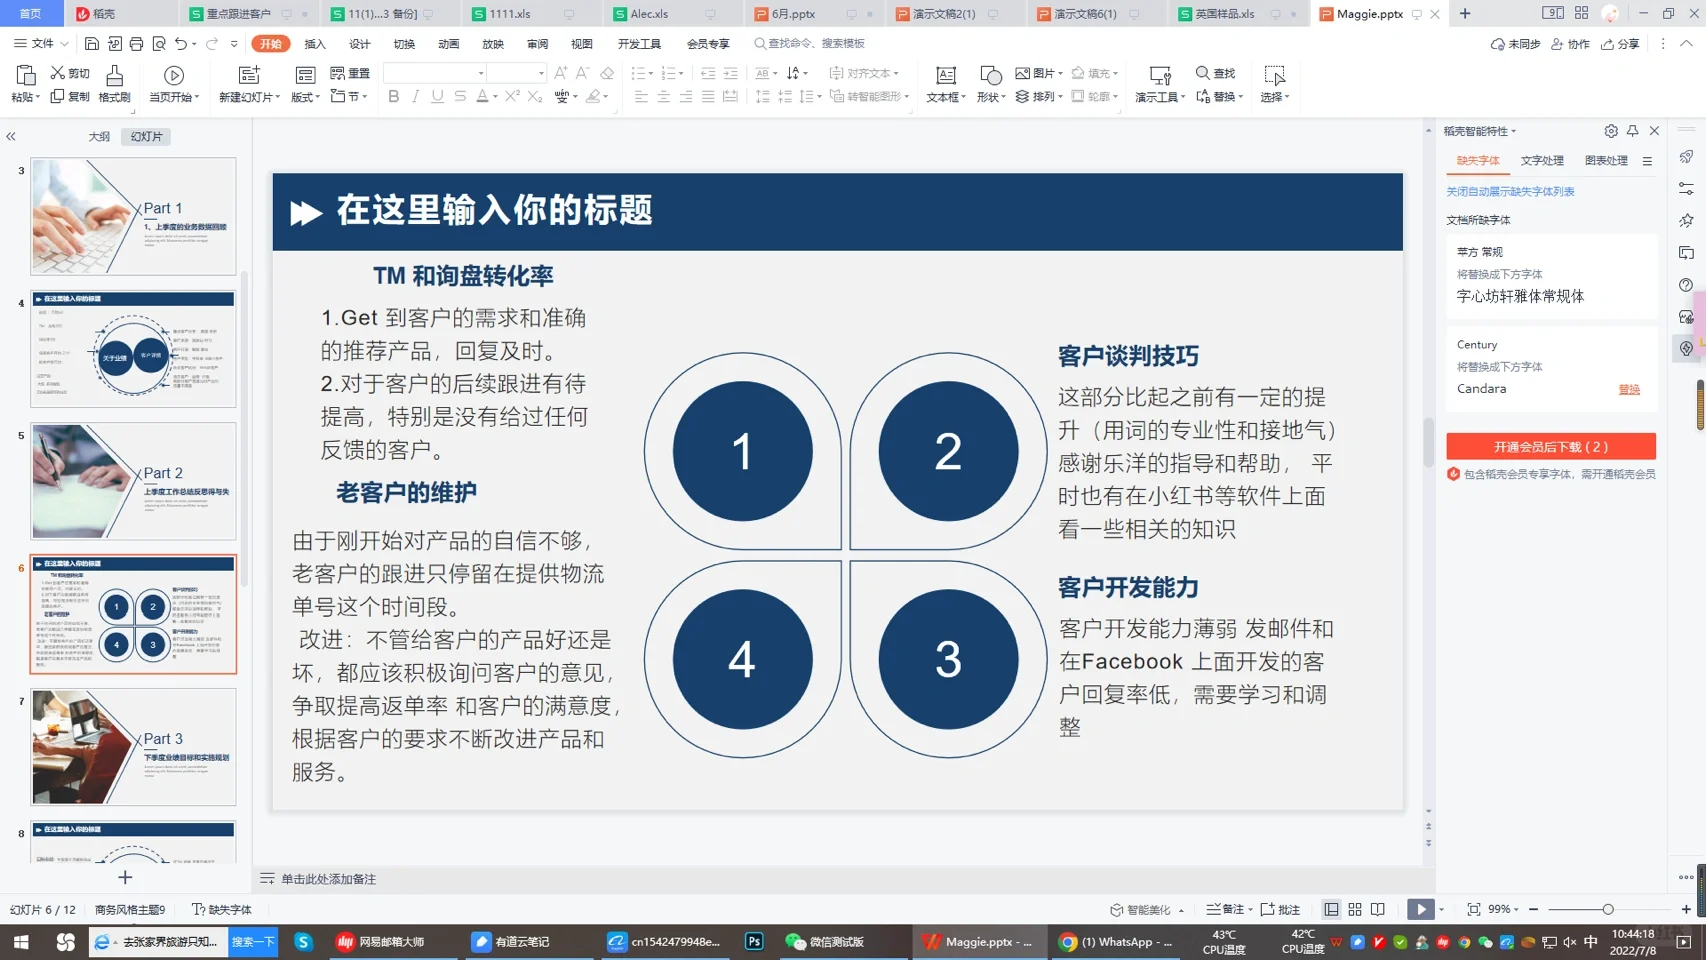
Task: Toggle Subscript X₂ formatting
Action: [x=535, y=97]
